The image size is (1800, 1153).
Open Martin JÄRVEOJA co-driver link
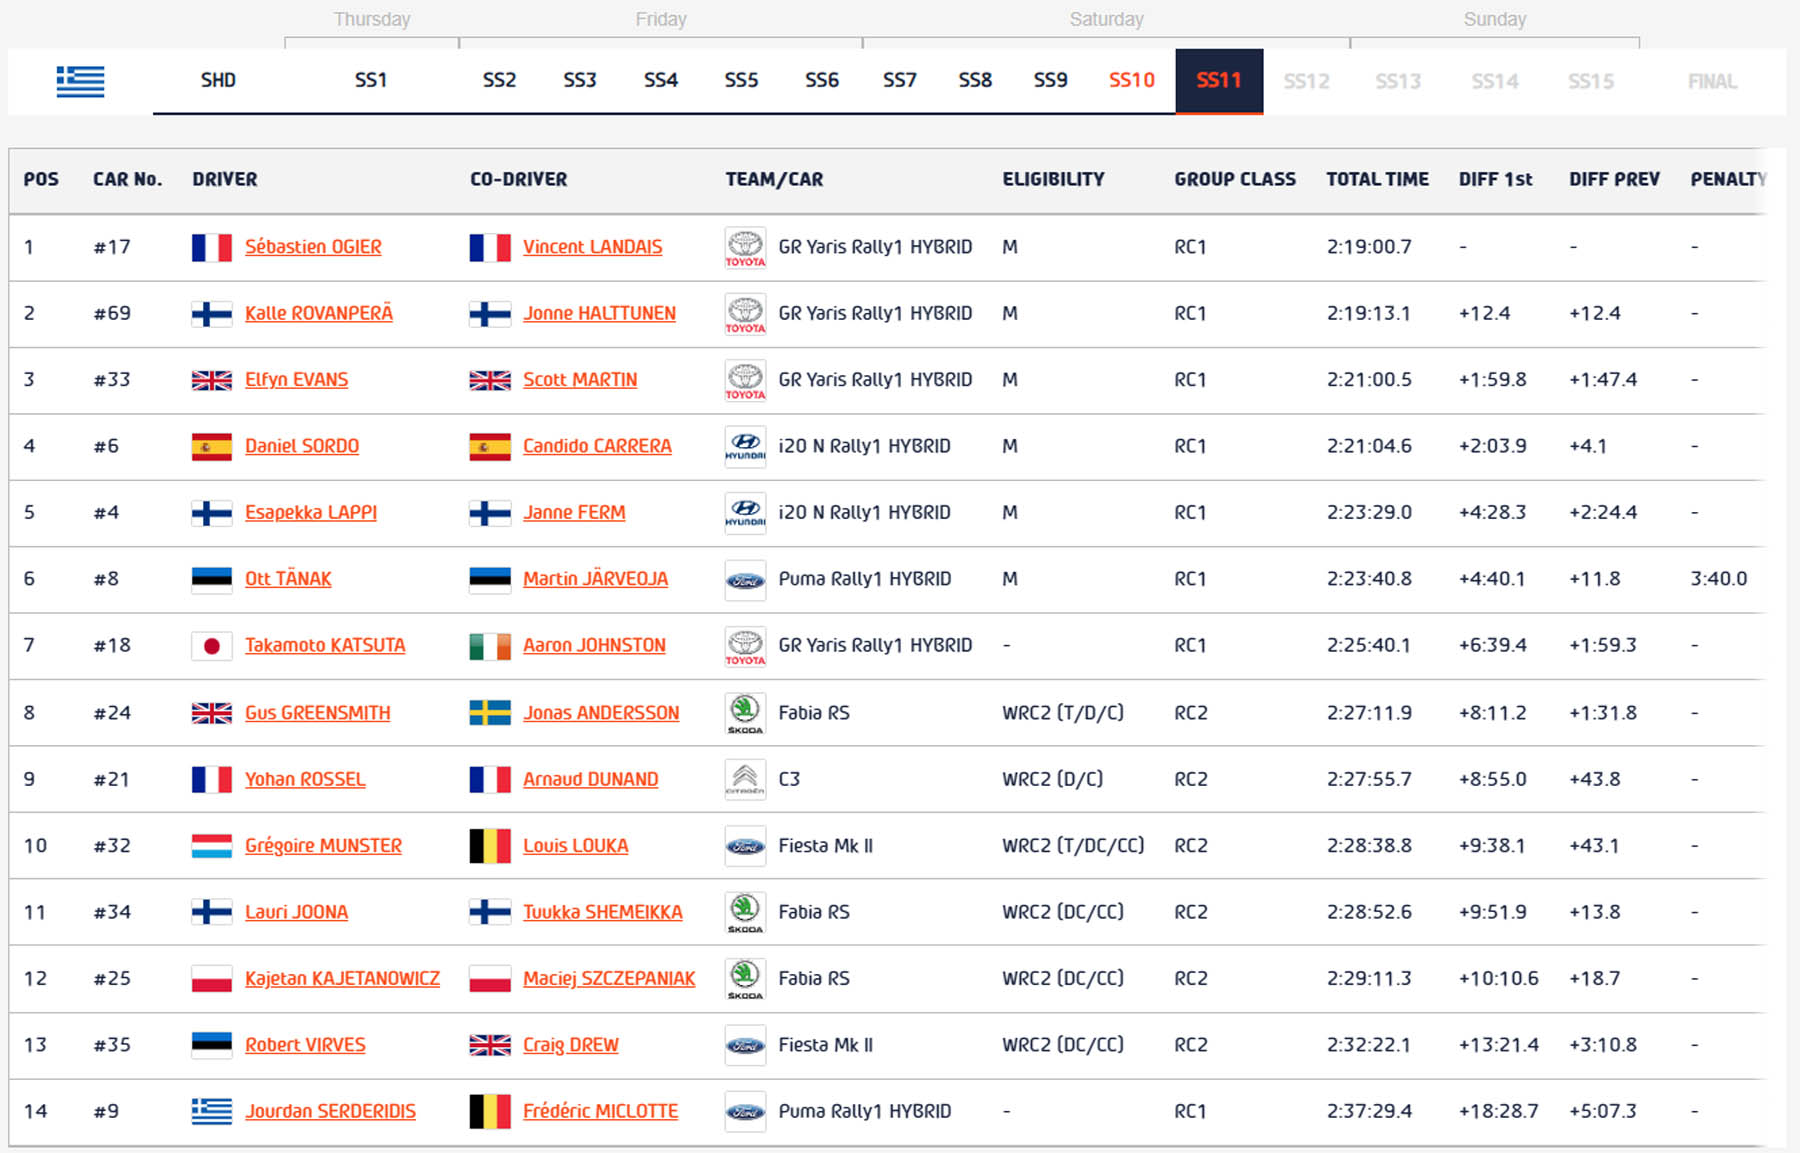click(x=595, y=579)
